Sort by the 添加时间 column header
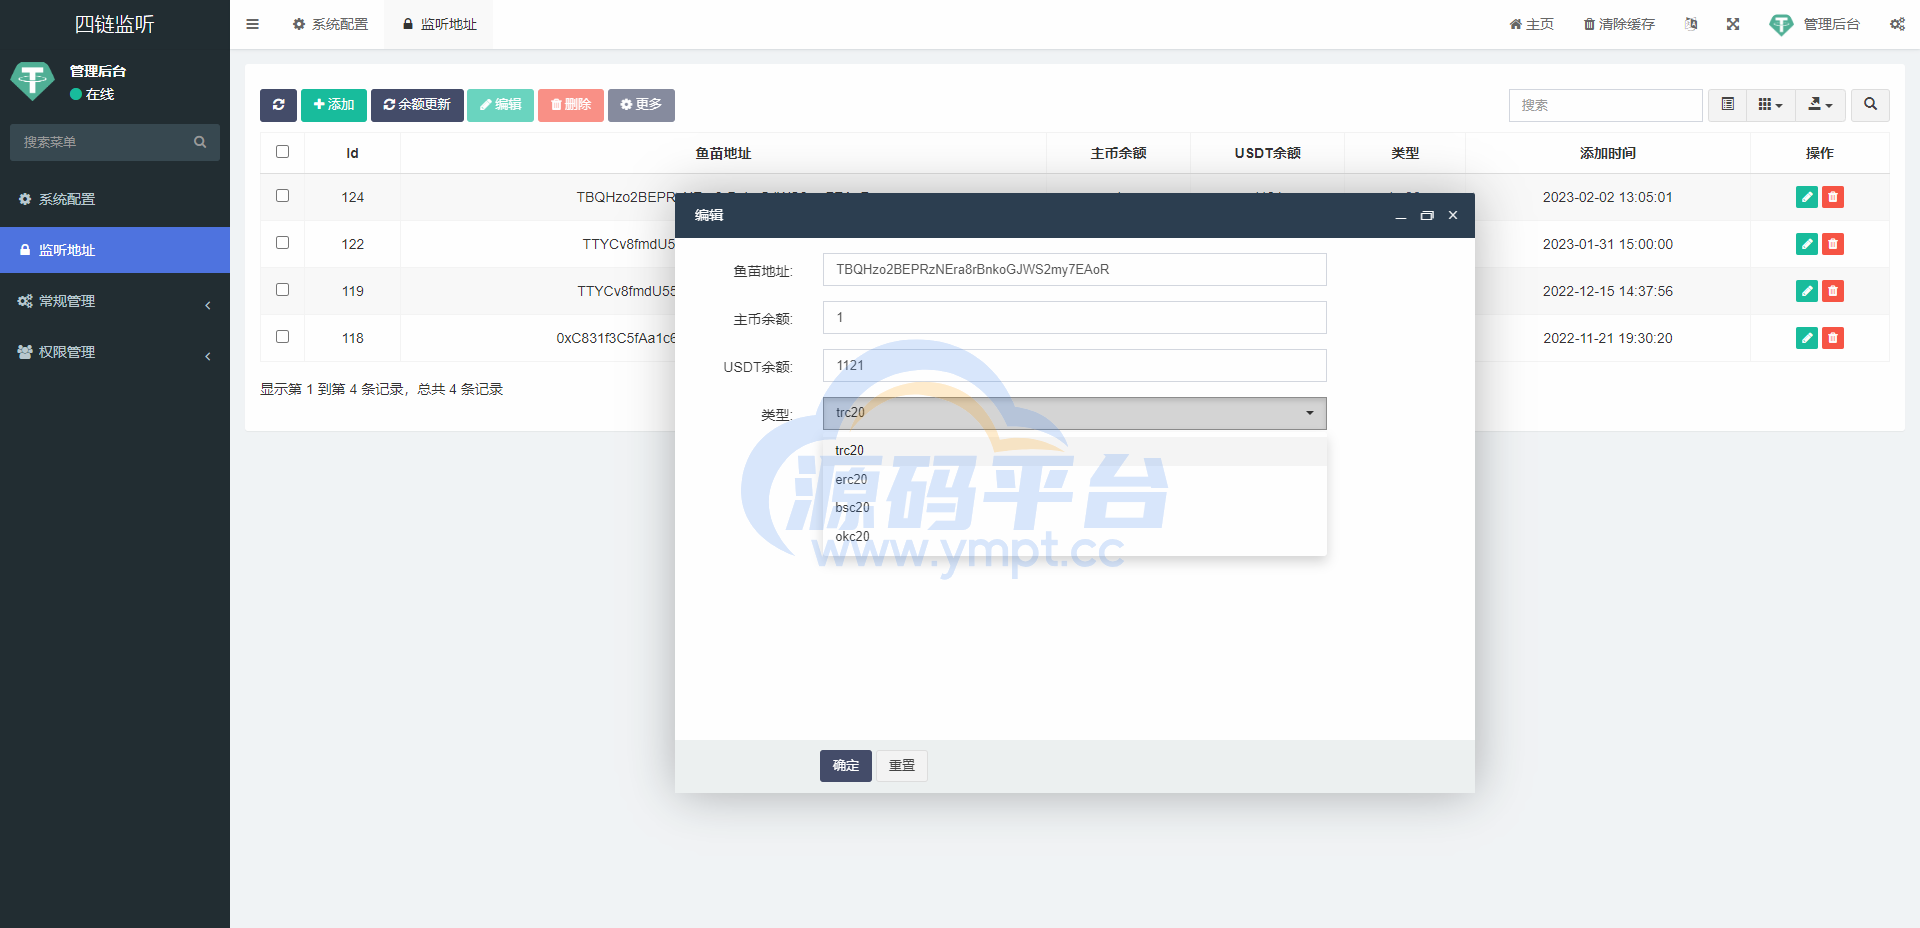1920x928 pixels. (x=1607, y=153)
